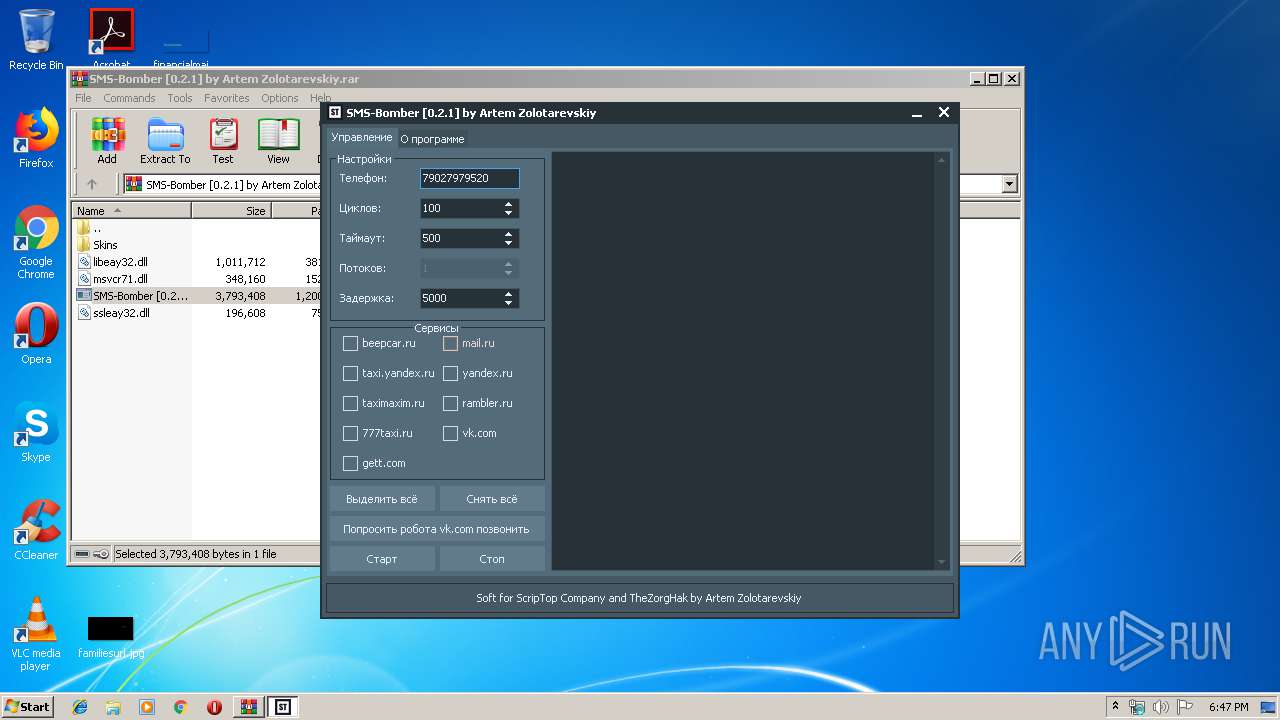Viewport: 1280px width, 720px height.
Task: Select the Google Chrome desktop shortcut
Action: pos(36,243)
